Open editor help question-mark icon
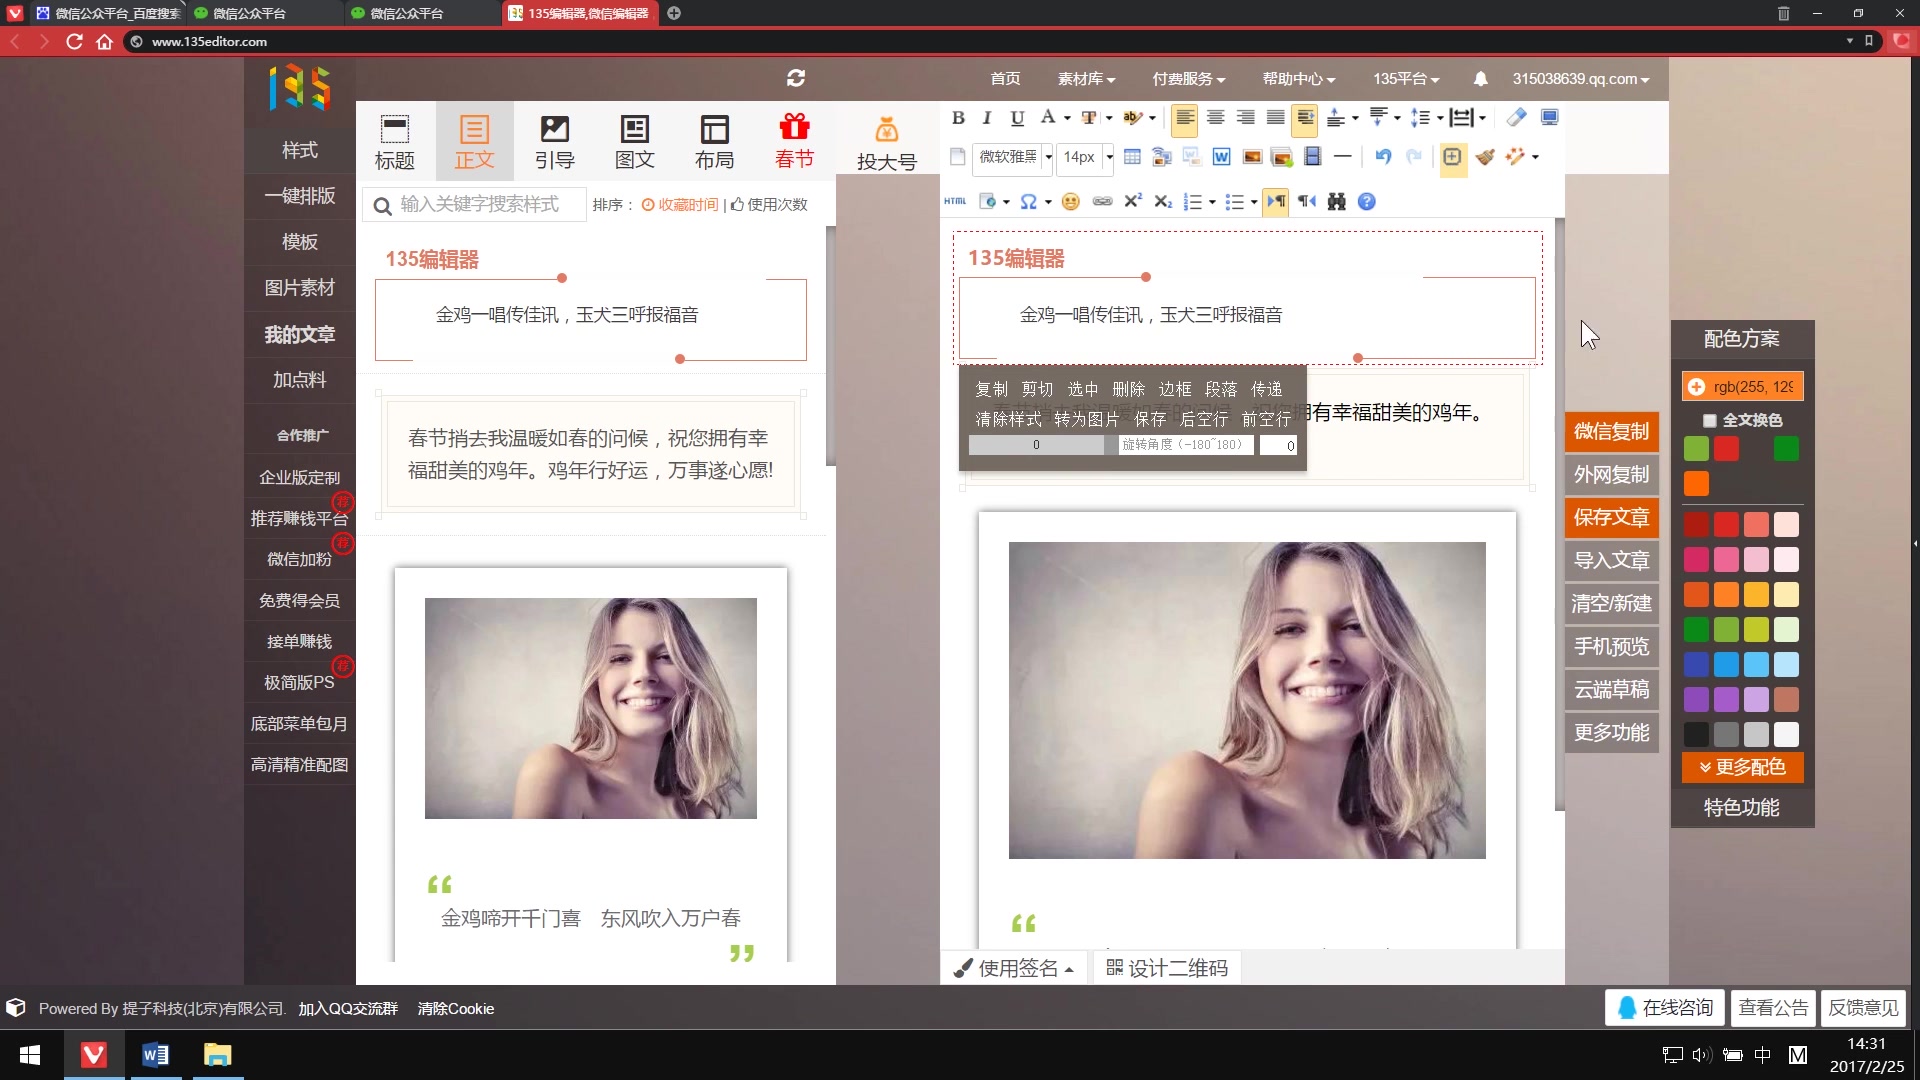The width and height of the screenshot is (1920, 1080). click(1366, 202)
